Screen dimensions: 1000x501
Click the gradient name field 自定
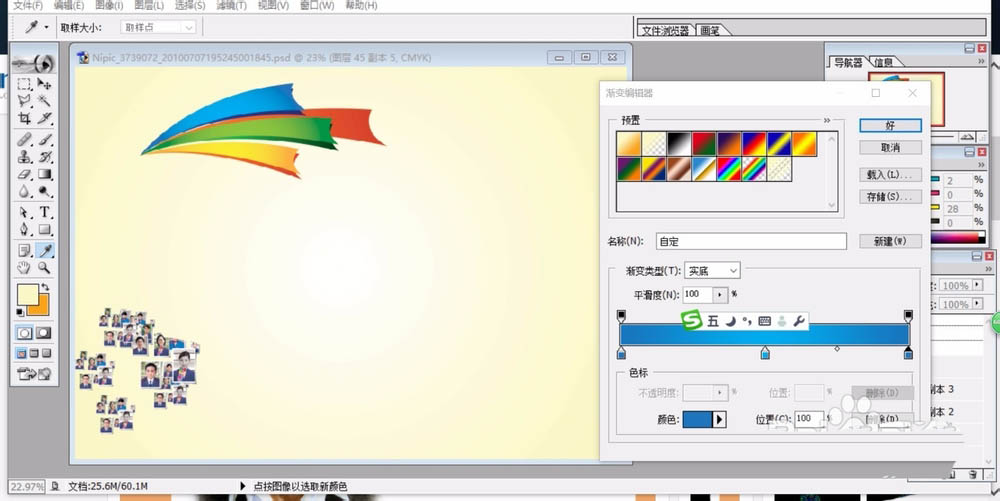tap(751, 241)
